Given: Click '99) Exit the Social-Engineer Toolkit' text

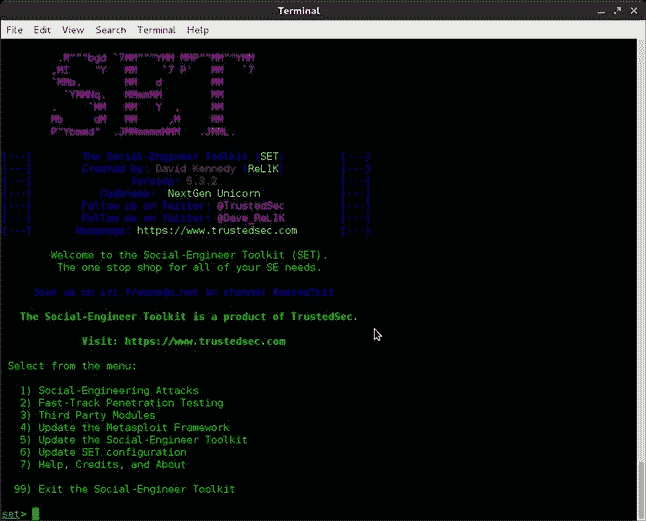Looking at the screenshot, I should pyautogui.click(x=124, y=489).
